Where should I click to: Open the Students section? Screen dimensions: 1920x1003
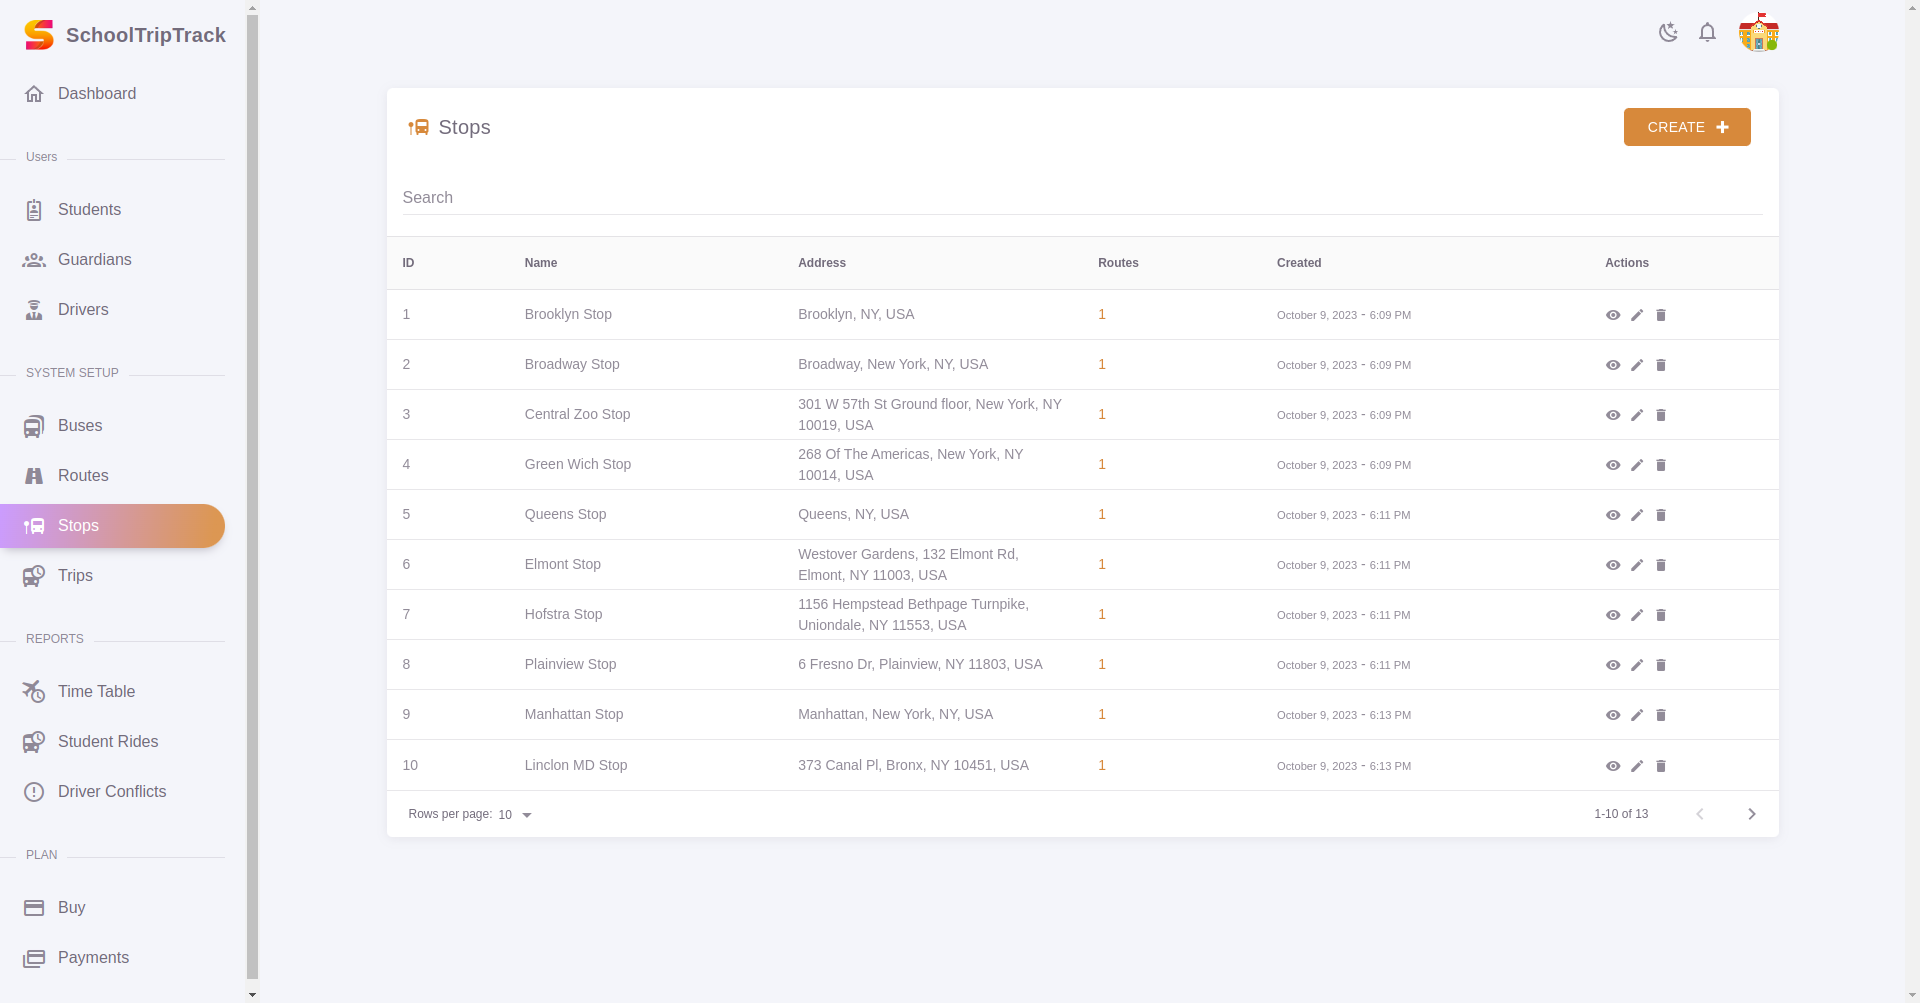88,209
